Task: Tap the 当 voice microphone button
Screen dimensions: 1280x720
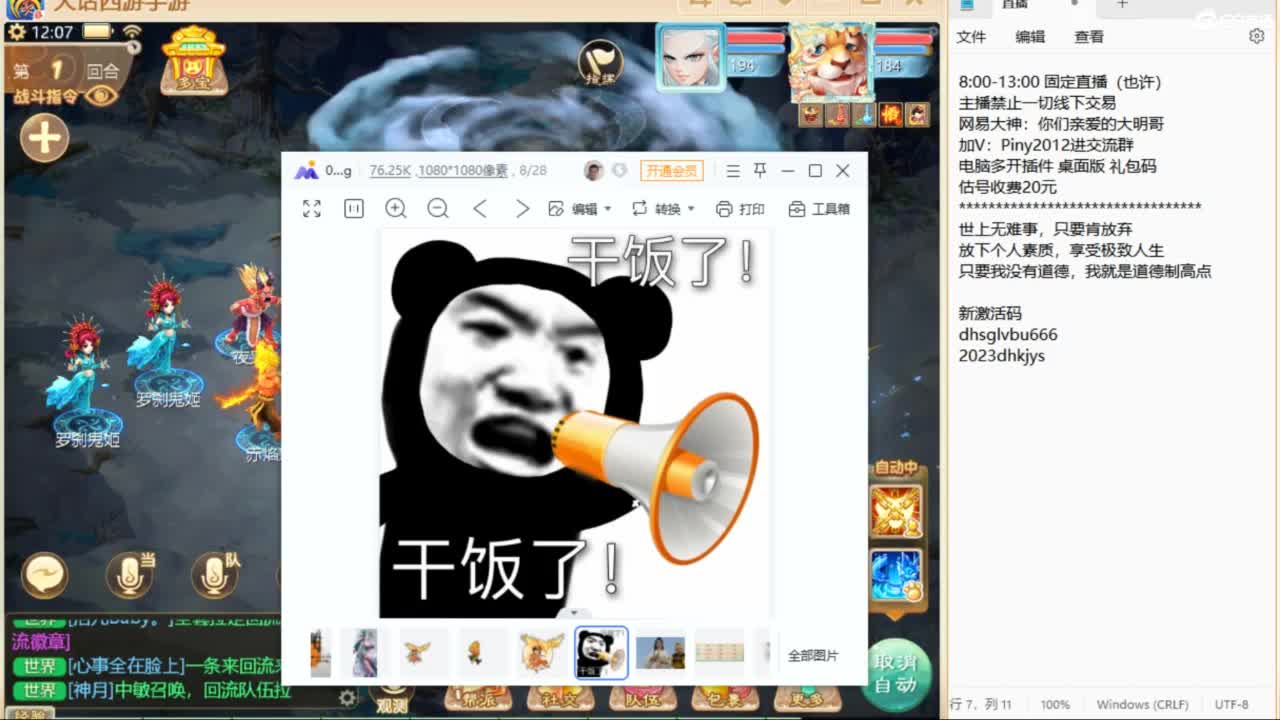Action: pos(130,575)
